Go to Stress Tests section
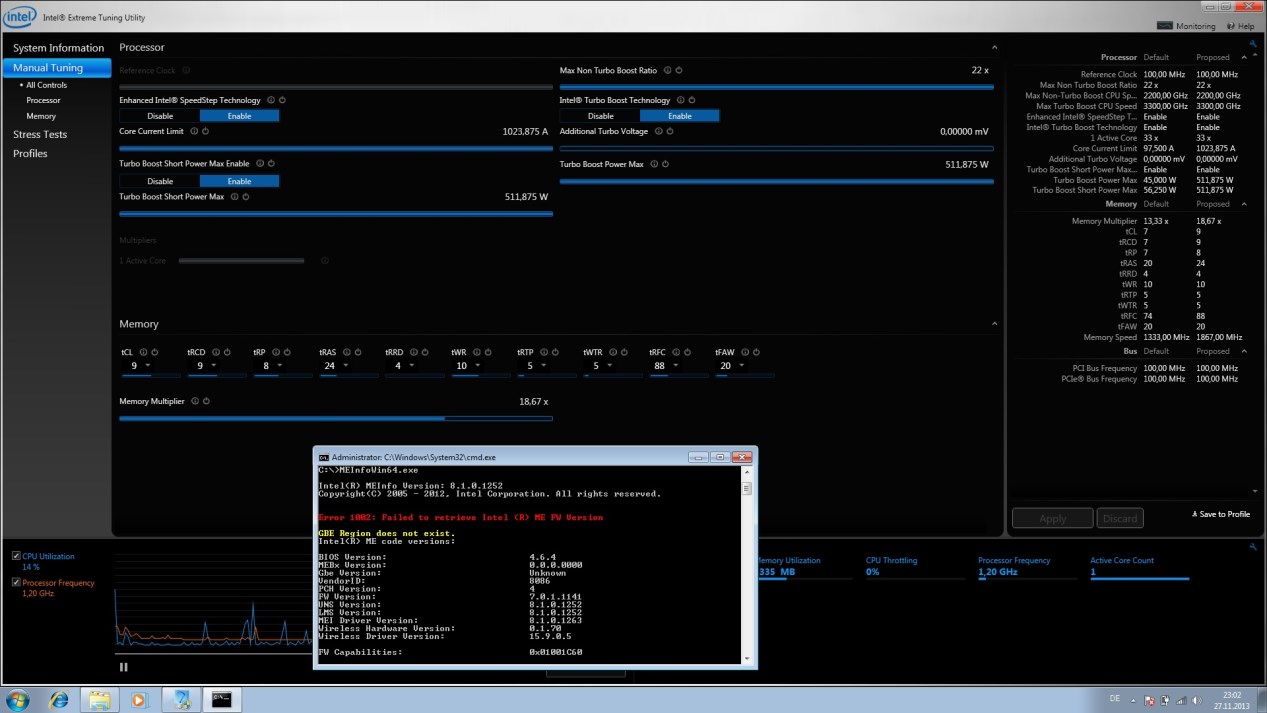 click(40, 134)
